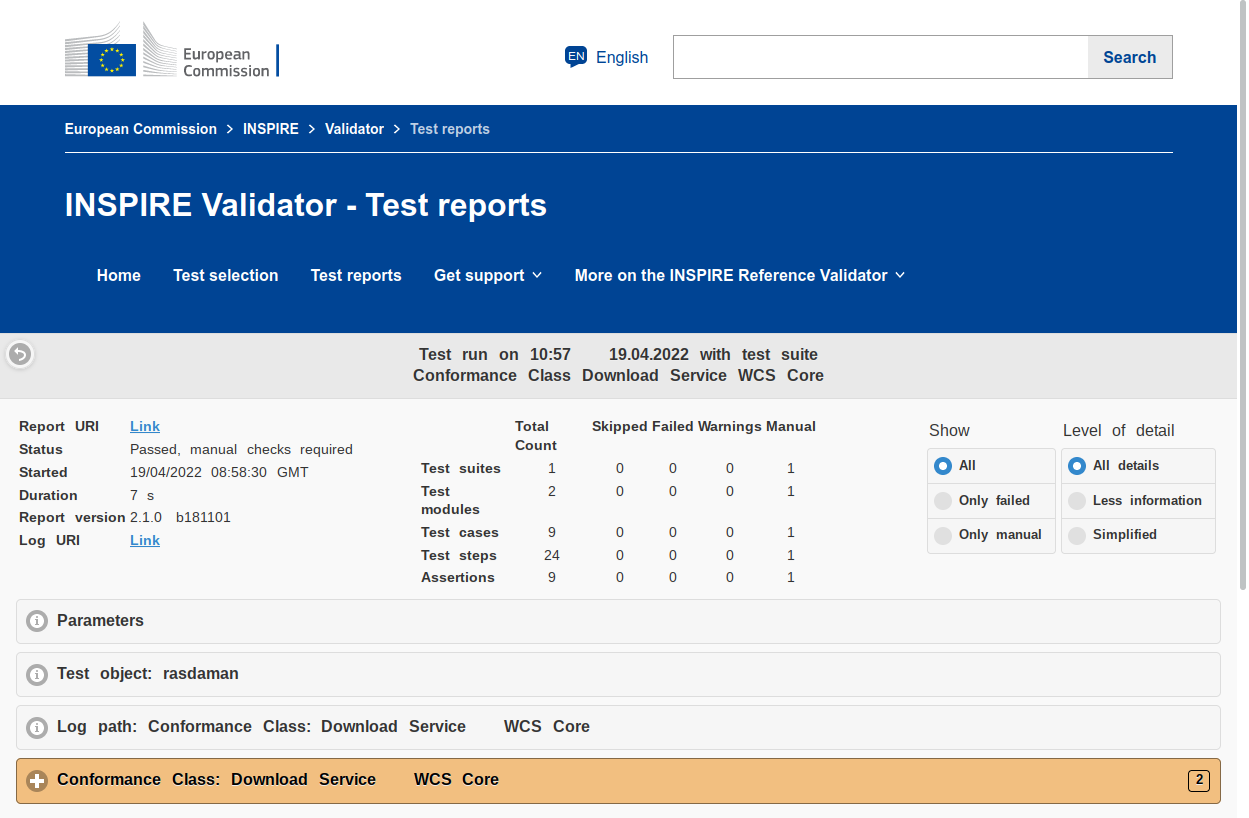Click the circular back arrow icon

pos(20,354)
